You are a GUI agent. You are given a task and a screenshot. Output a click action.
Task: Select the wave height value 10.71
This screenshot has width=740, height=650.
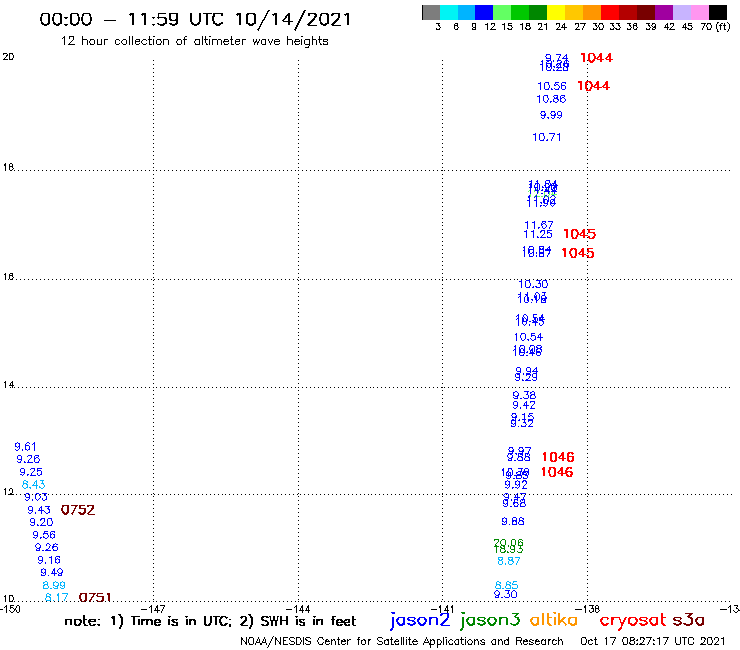point(547,137)
